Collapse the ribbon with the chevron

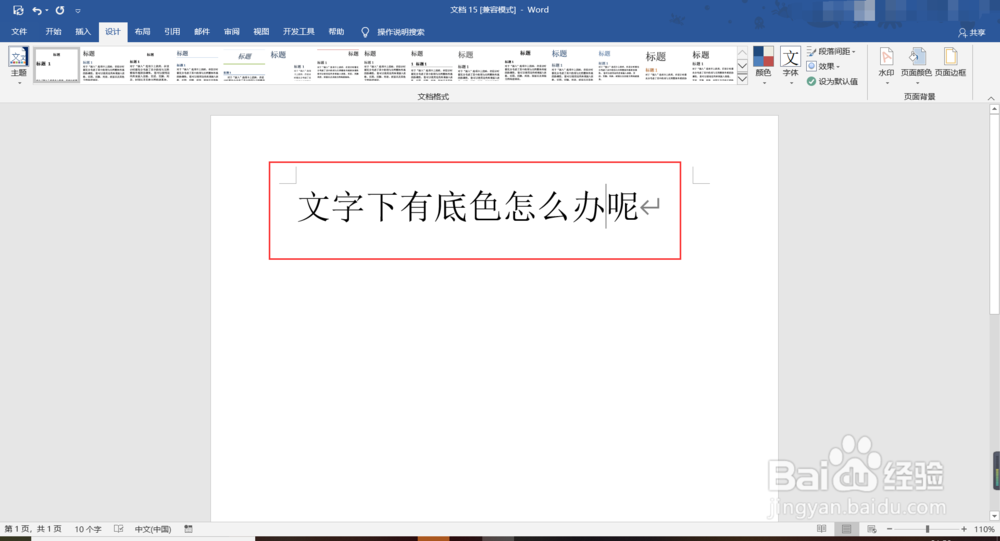point(990,98)
